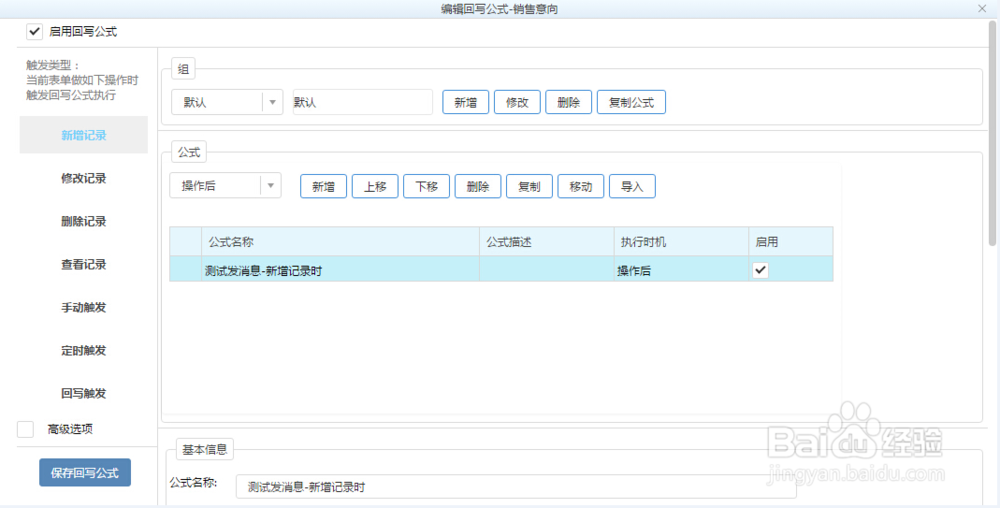Enable the 高级选项 checkbox

coord(26,429)
